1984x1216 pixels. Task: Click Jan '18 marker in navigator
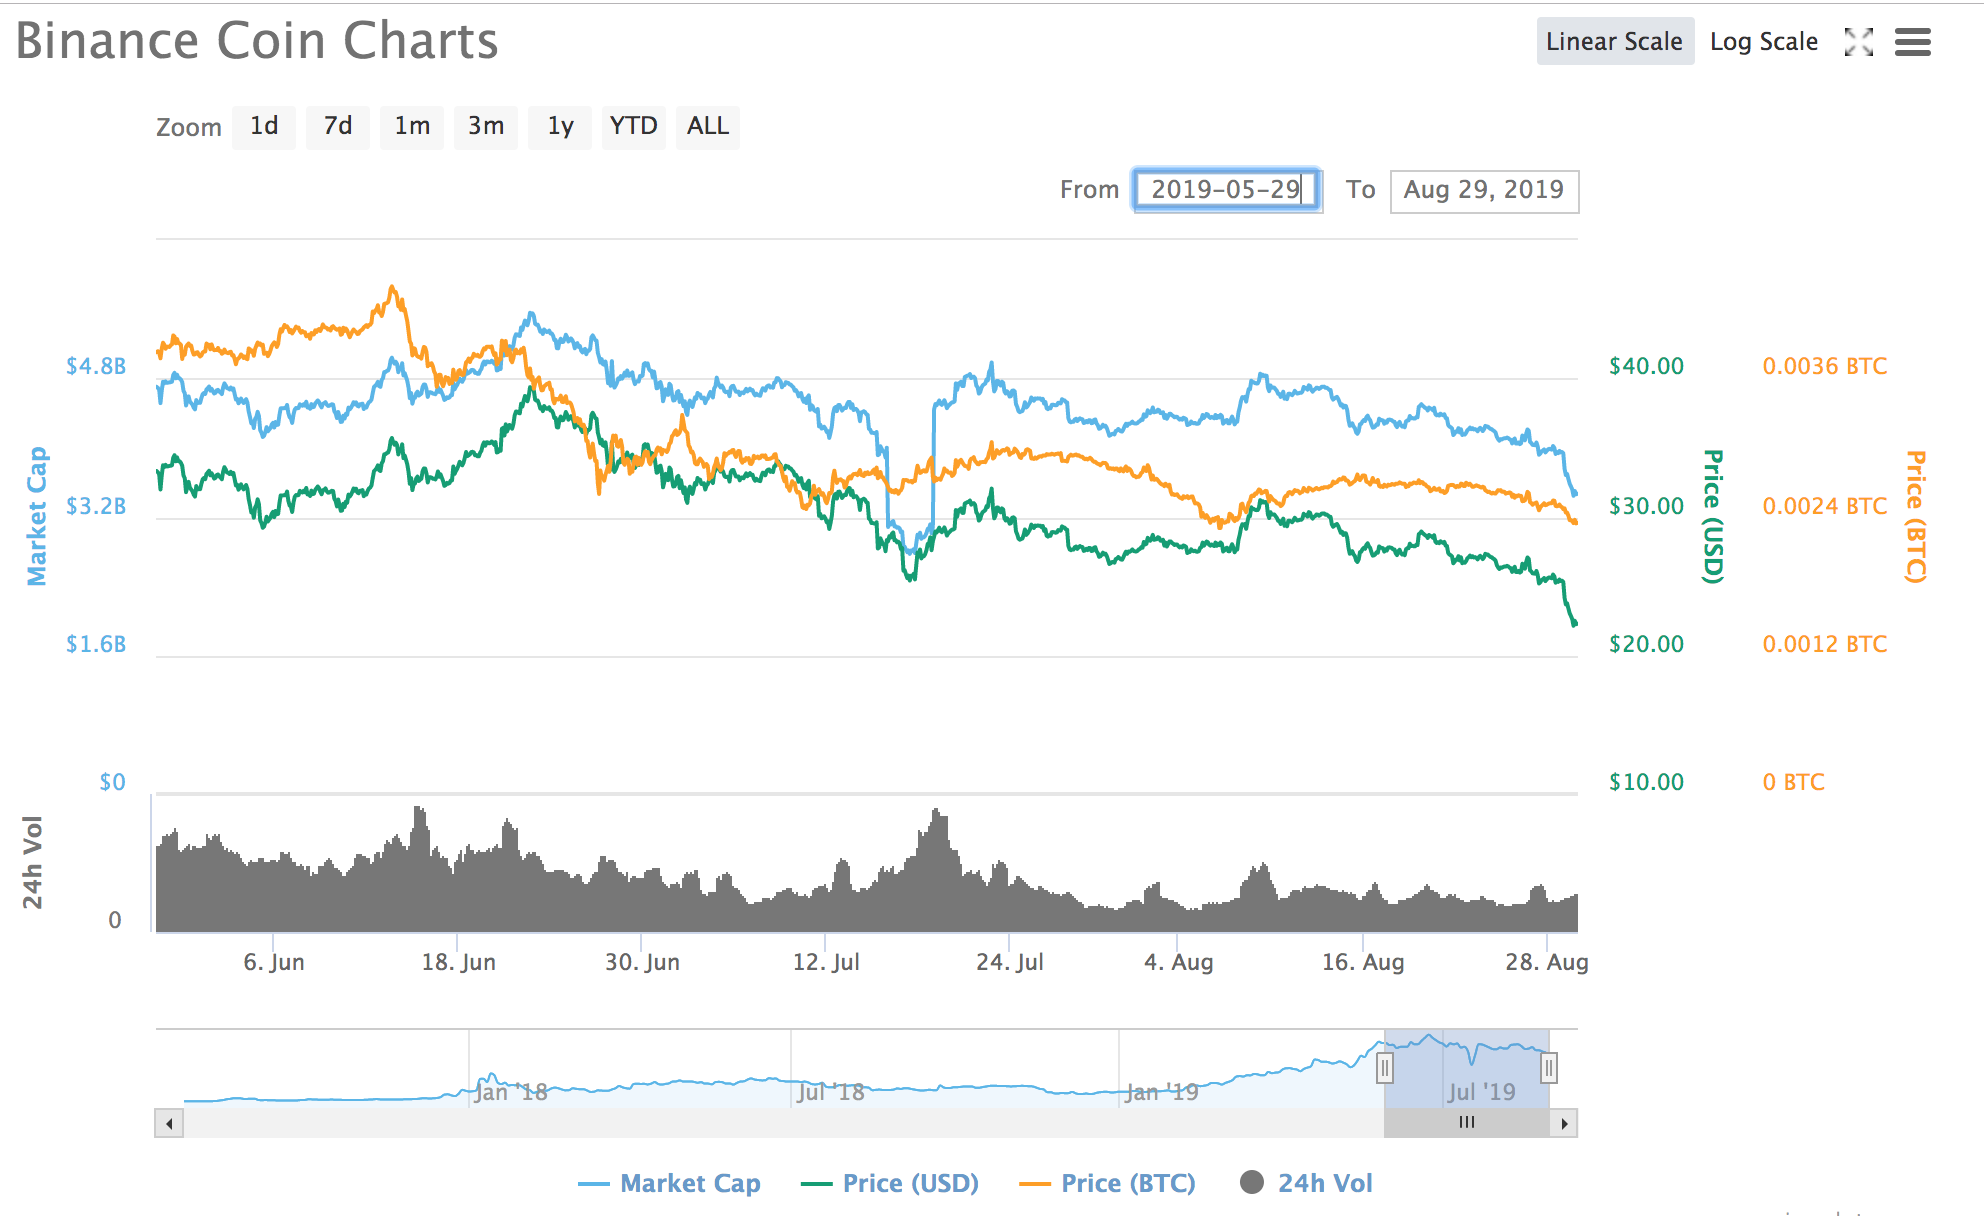(x=511, y=1092)
